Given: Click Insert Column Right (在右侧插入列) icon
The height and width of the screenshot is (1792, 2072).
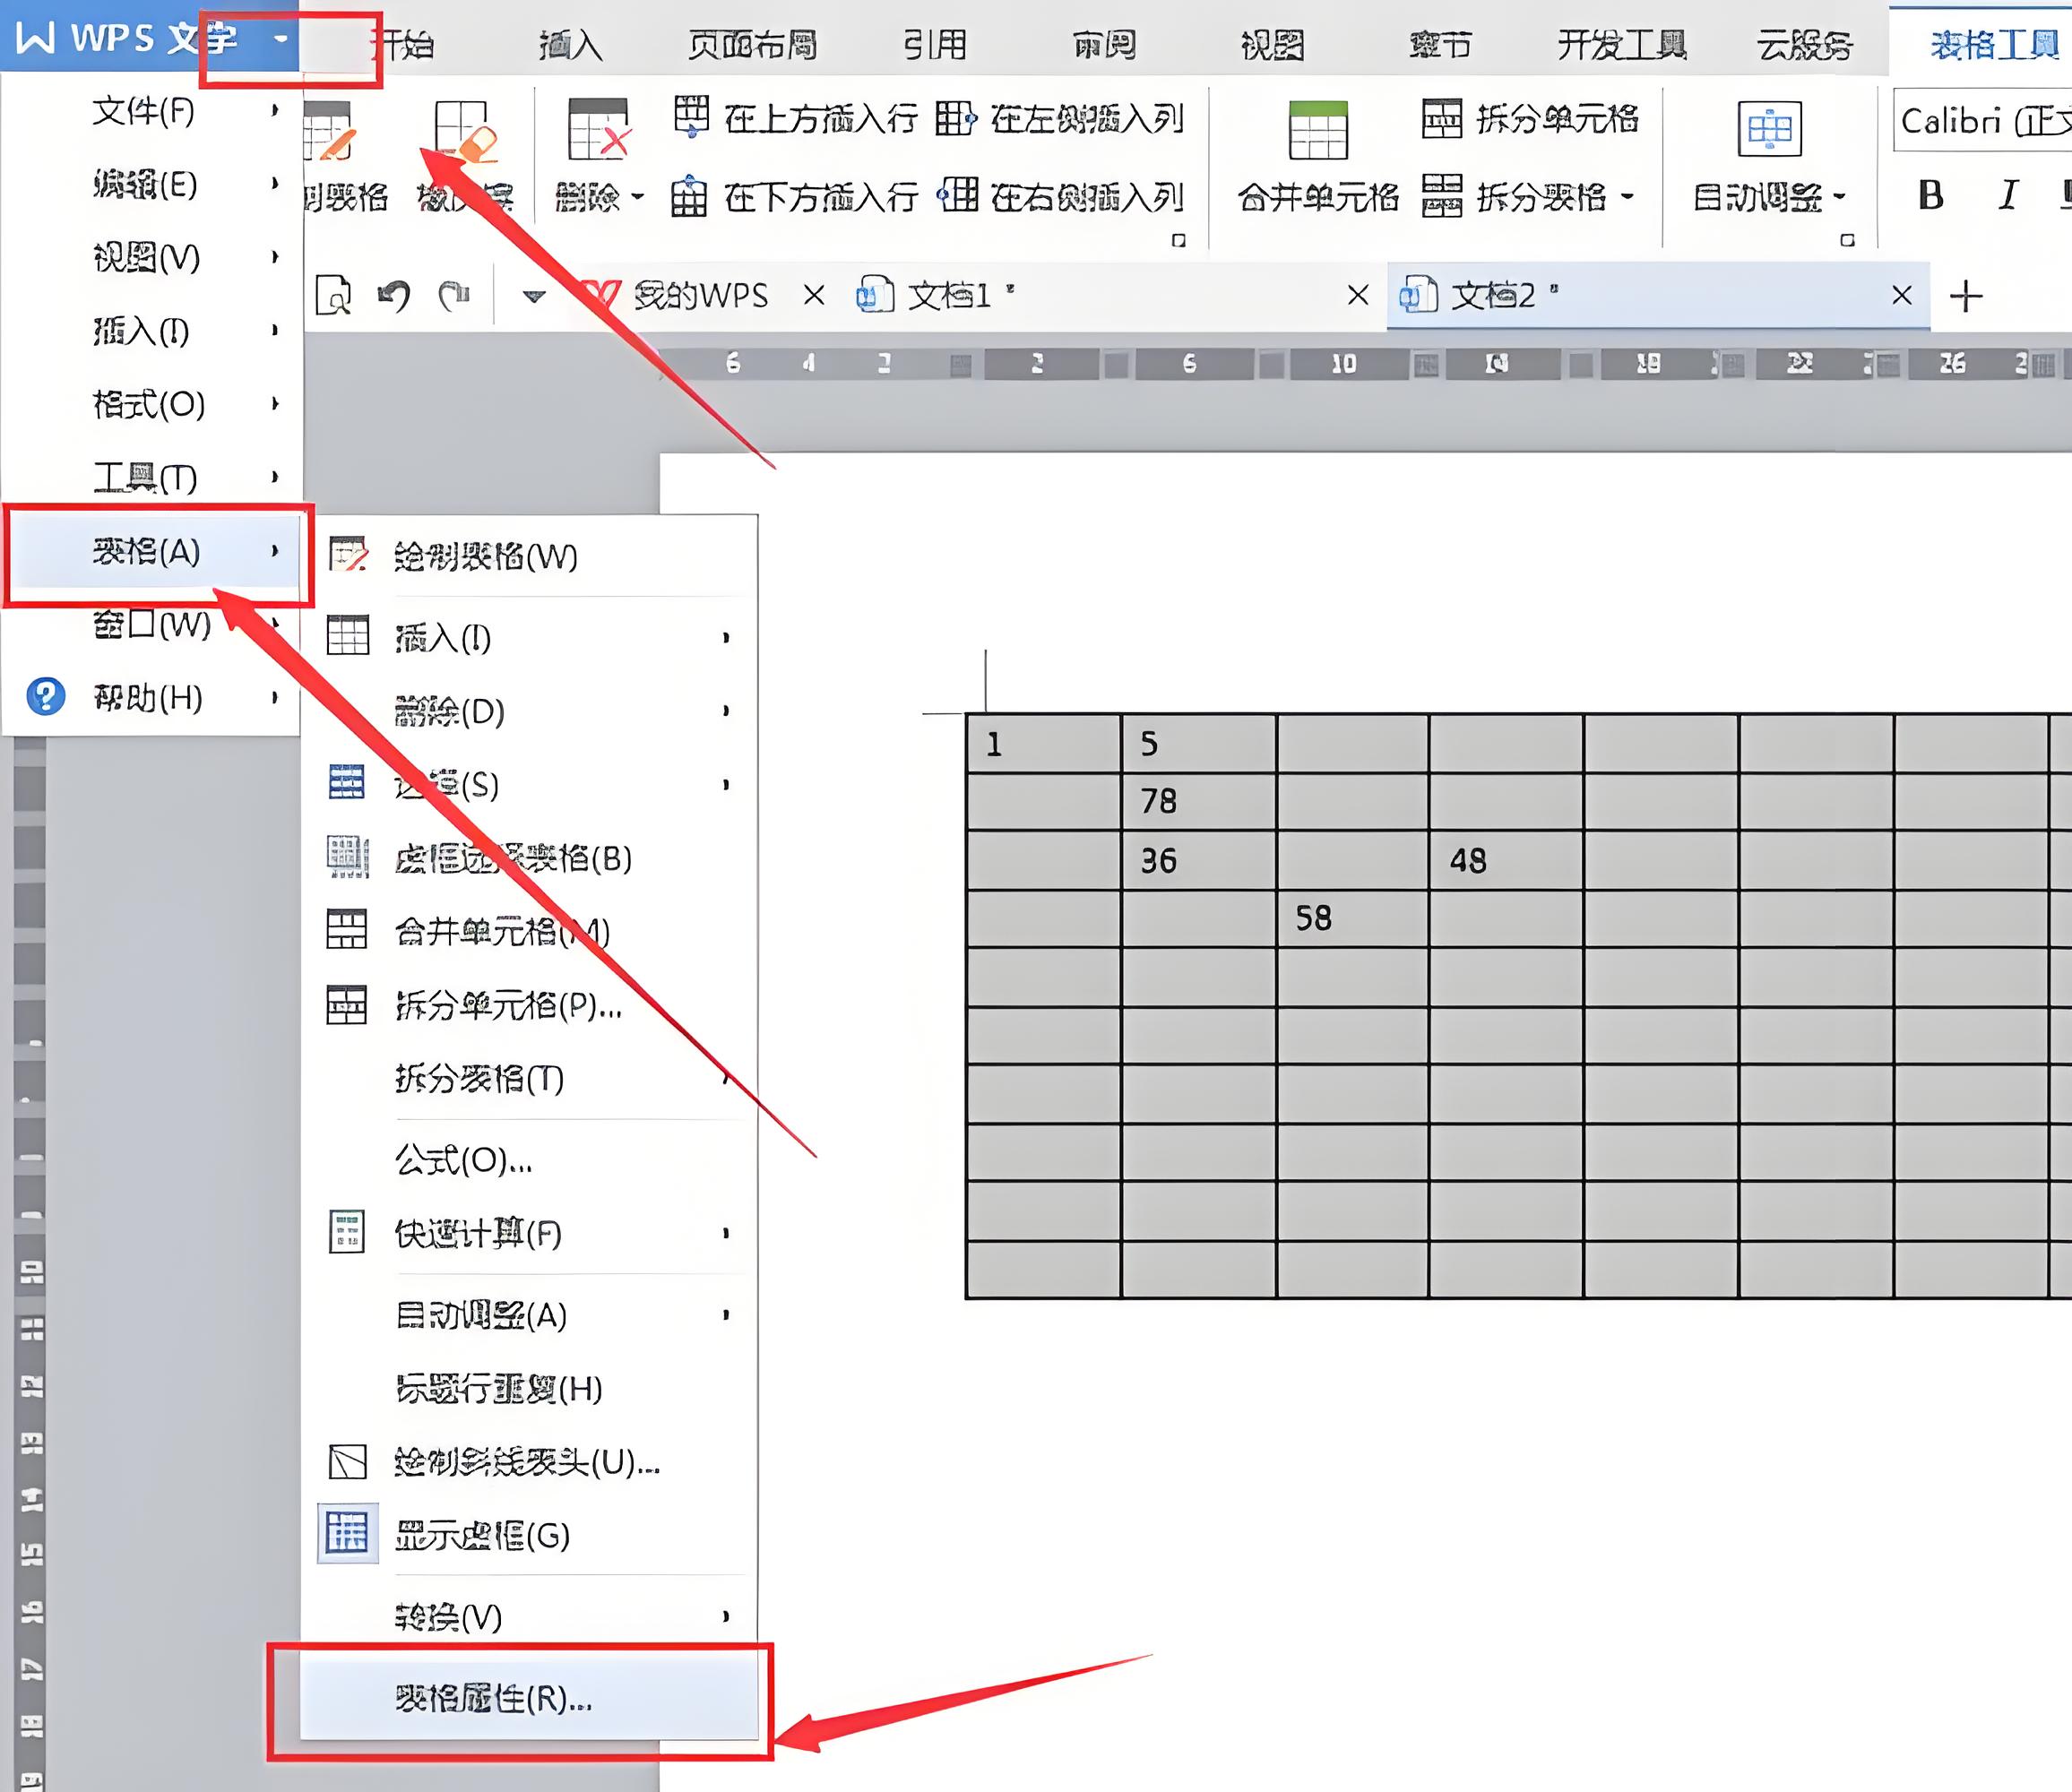Looking at the screenshot, I should (958, 195).
